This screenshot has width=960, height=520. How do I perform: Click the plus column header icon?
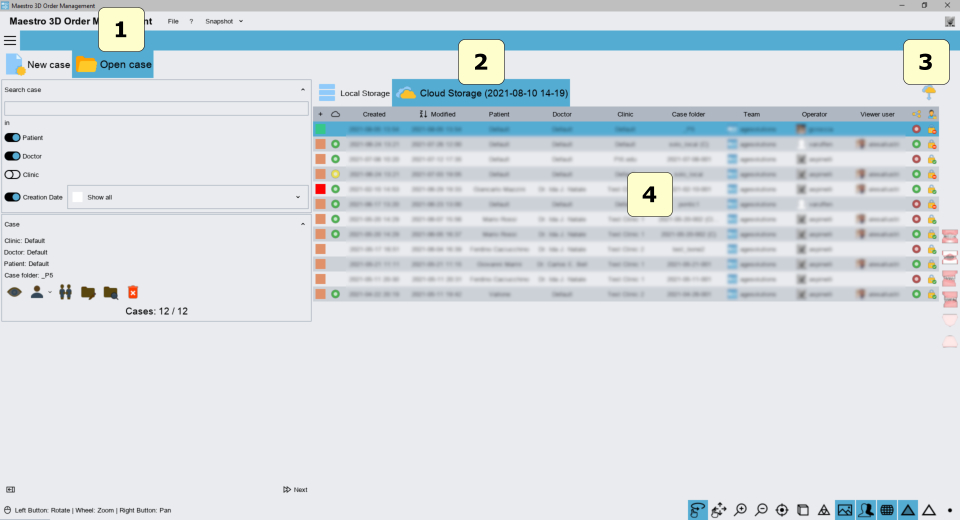click(320, 115)
